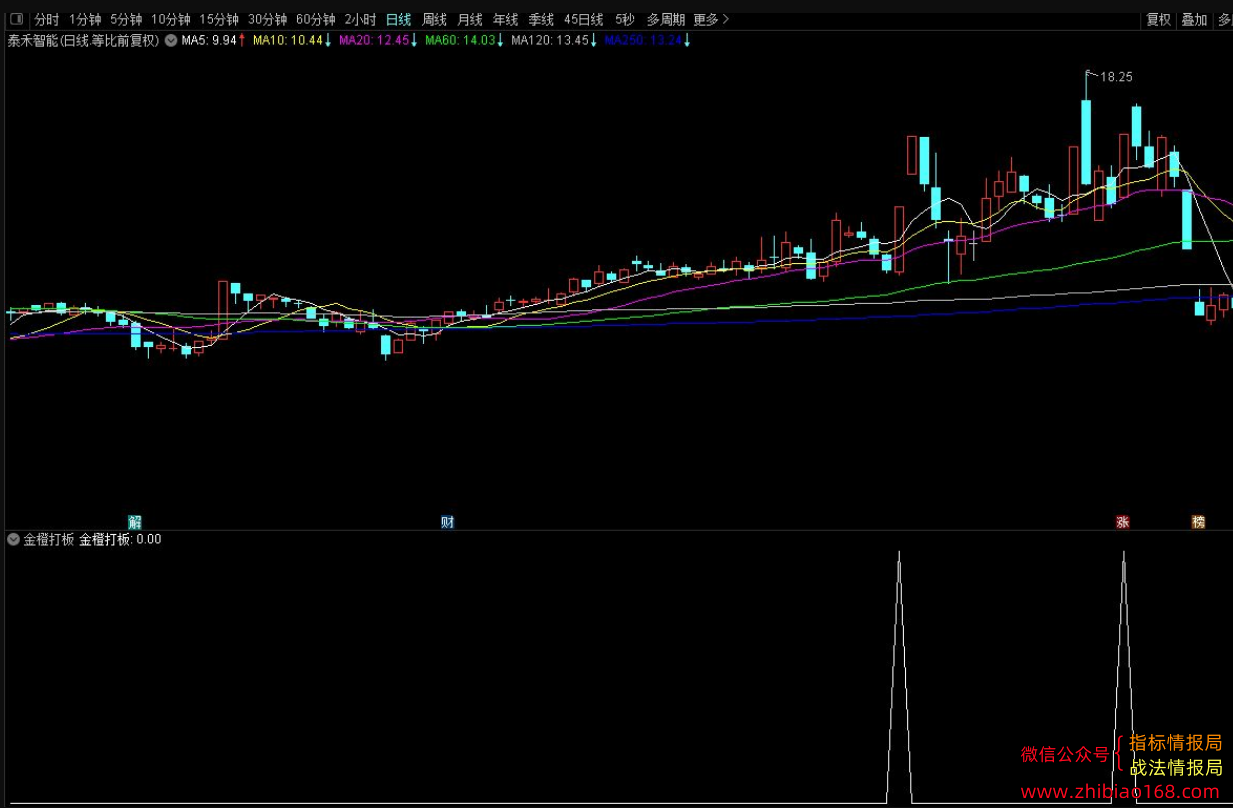1233x808 pixels.
Task: Expand main chart indicator dropdown beside 泰禾智能
Action: 171,40
